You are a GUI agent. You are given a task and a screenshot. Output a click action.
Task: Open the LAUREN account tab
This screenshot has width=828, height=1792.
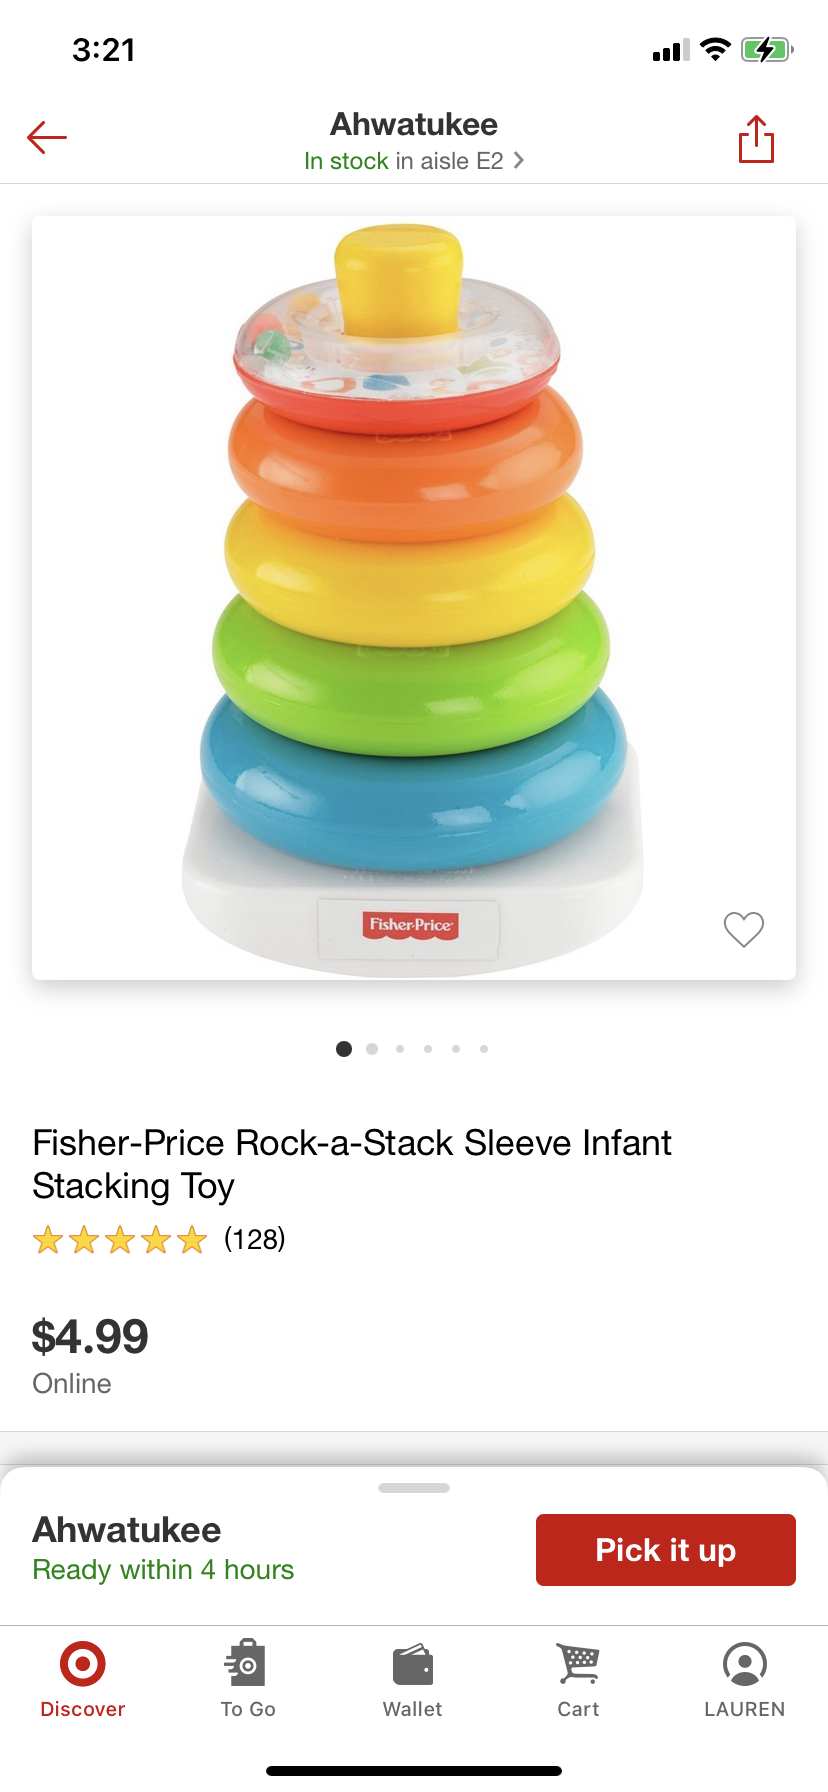tap(744, 1679)
